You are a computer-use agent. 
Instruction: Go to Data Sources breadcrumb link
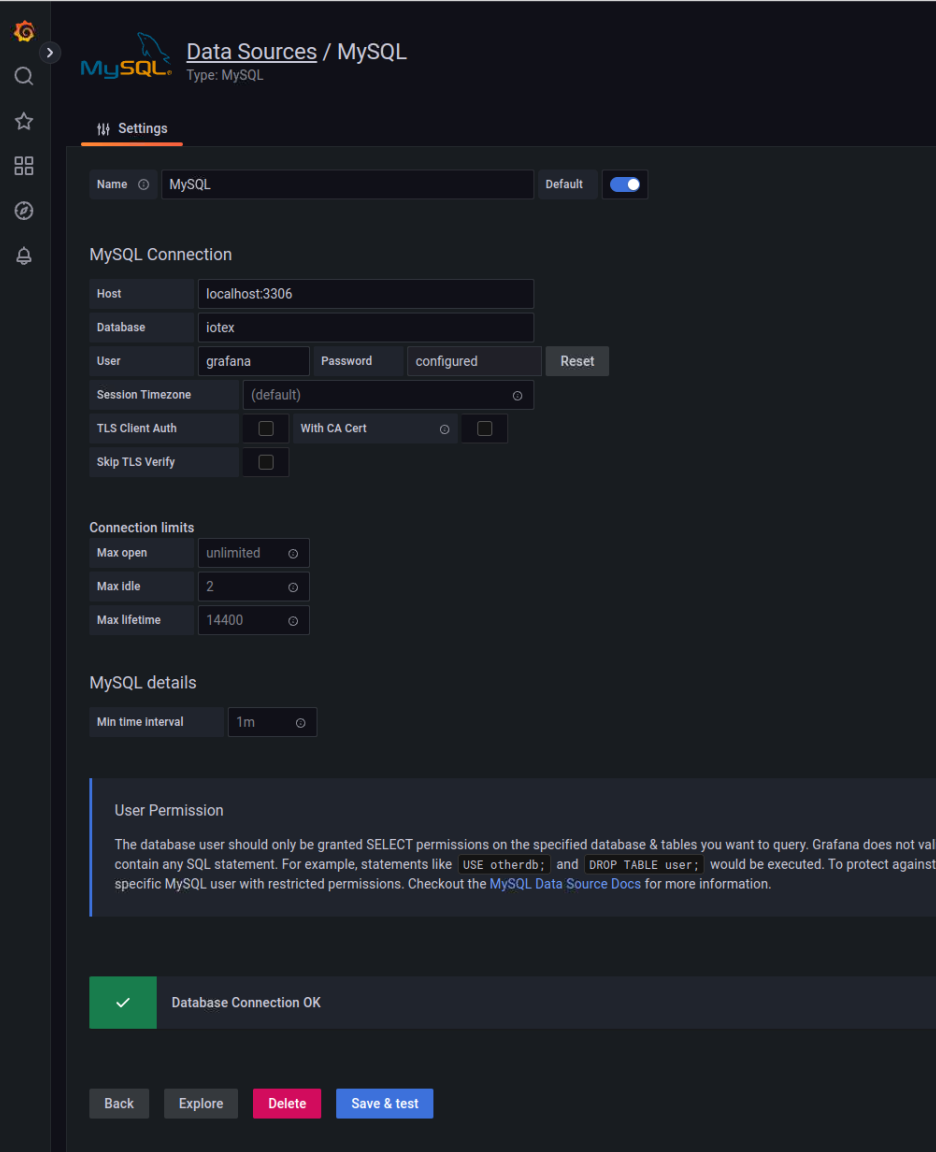coord(251,52)
